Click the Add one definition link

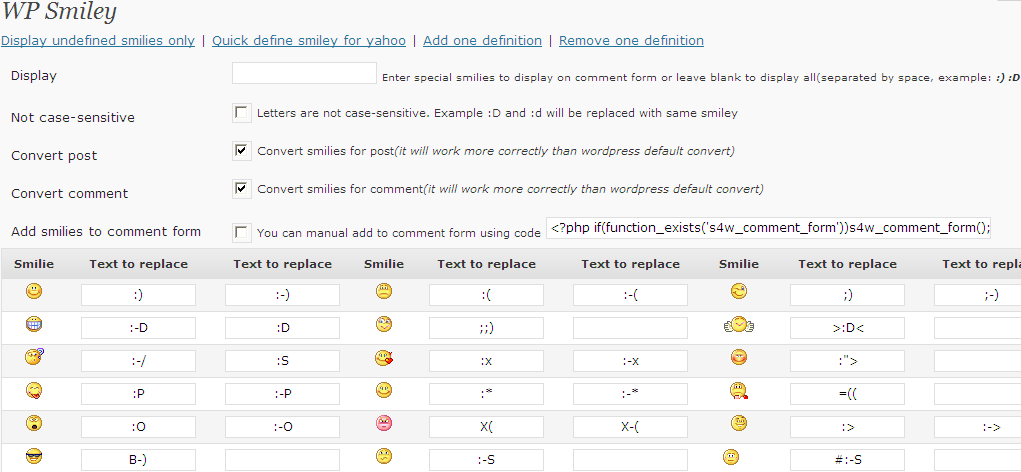483,40
